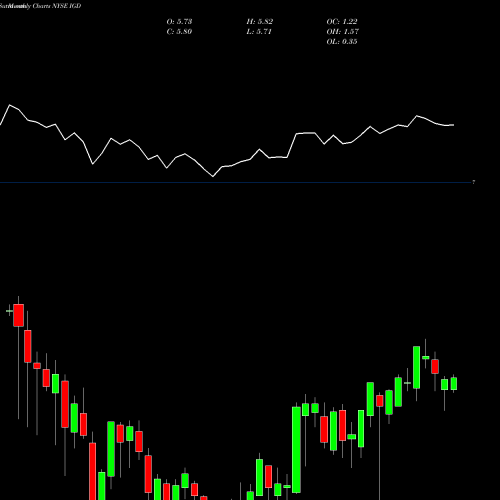Click the axis label 7 beside the blue line
This screenshot has height=500, width=500.
[473, 182]
